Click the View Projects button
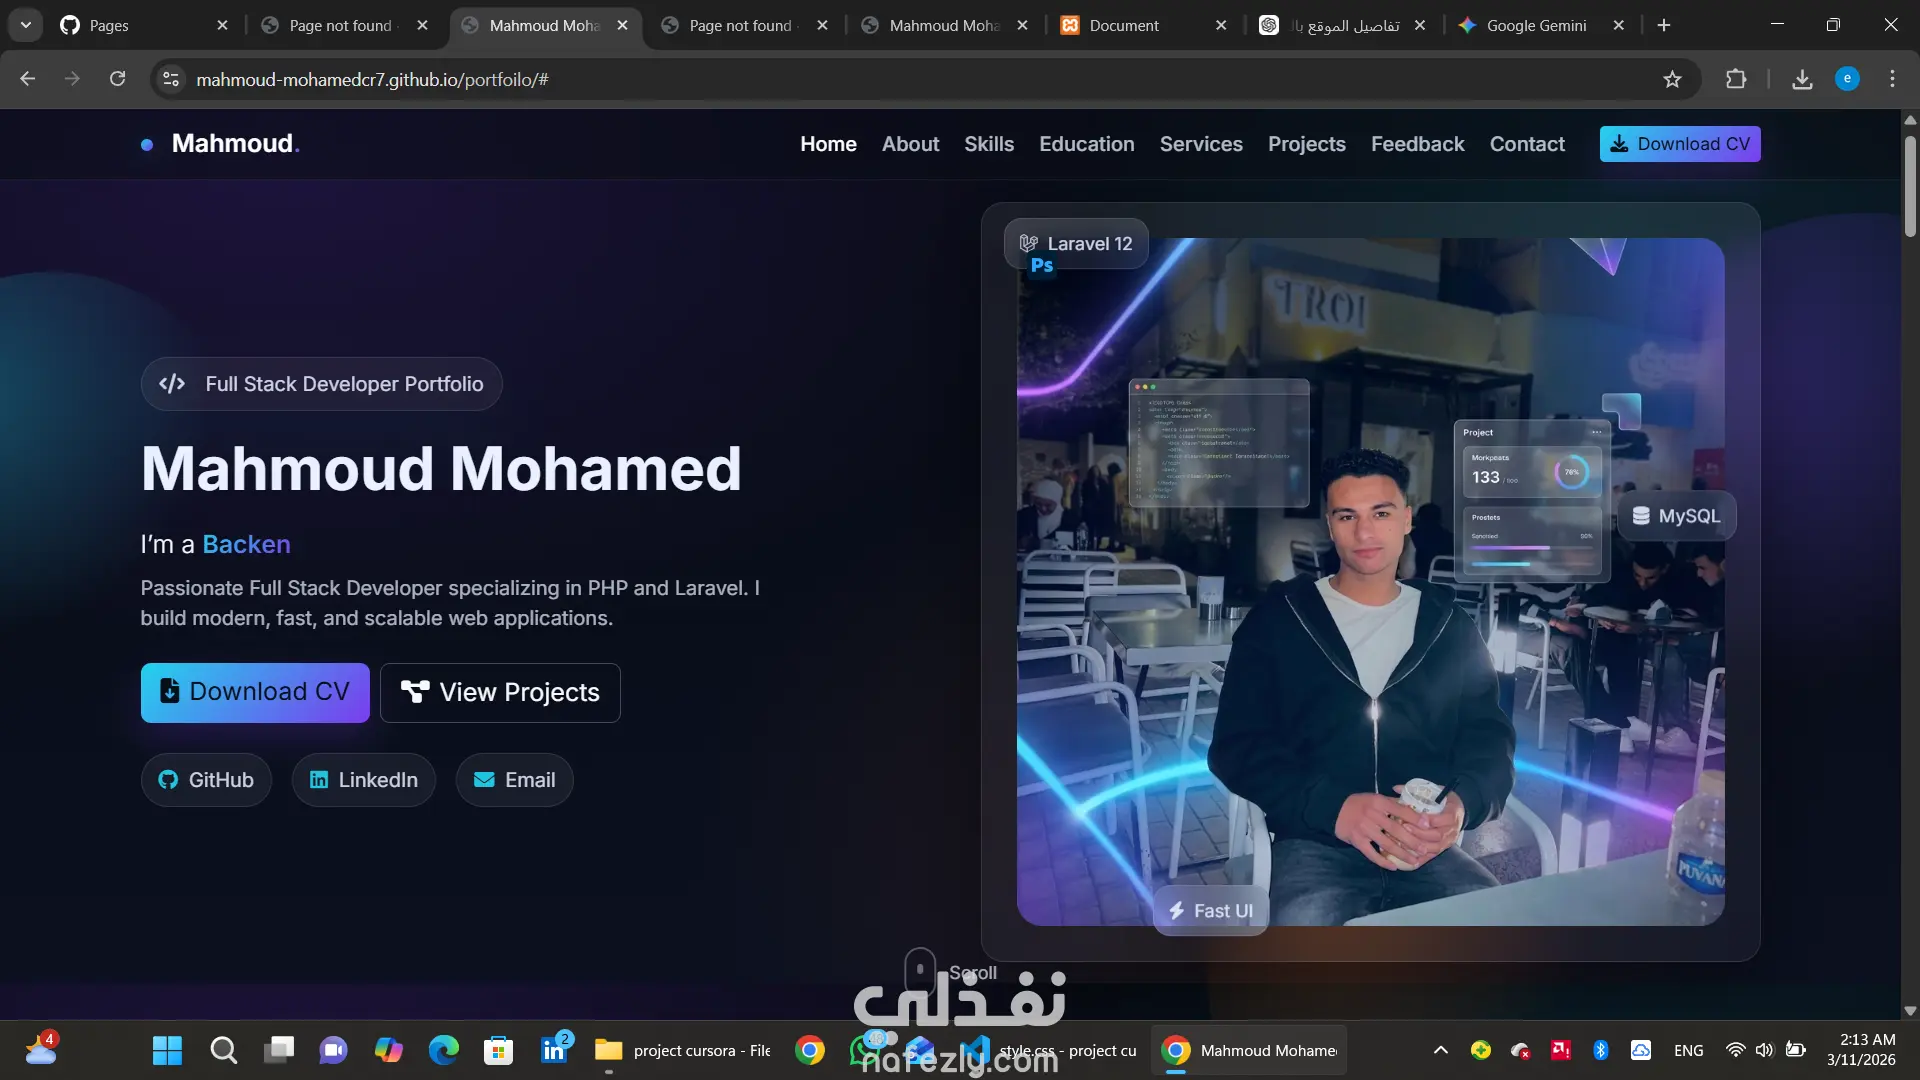Screen dimensions: 1920x1080 click(500, 692)
